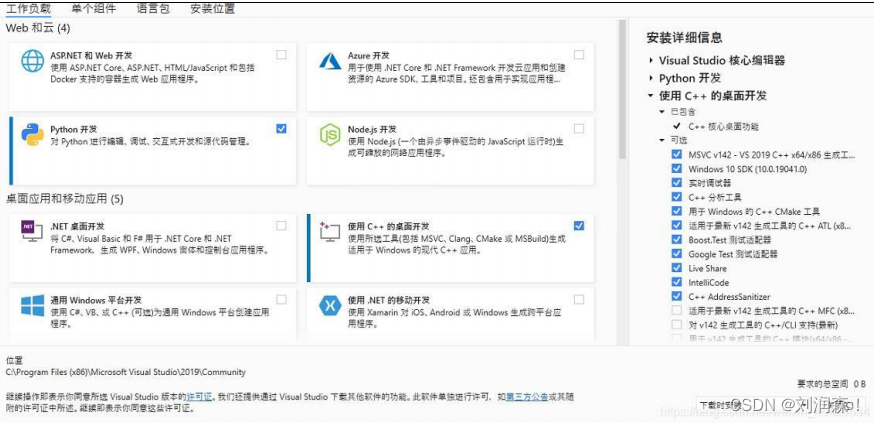Enable the 使用 .NET 的移动开发 checkbox
This screenshot has height=423, width=874.
(579, 300)
